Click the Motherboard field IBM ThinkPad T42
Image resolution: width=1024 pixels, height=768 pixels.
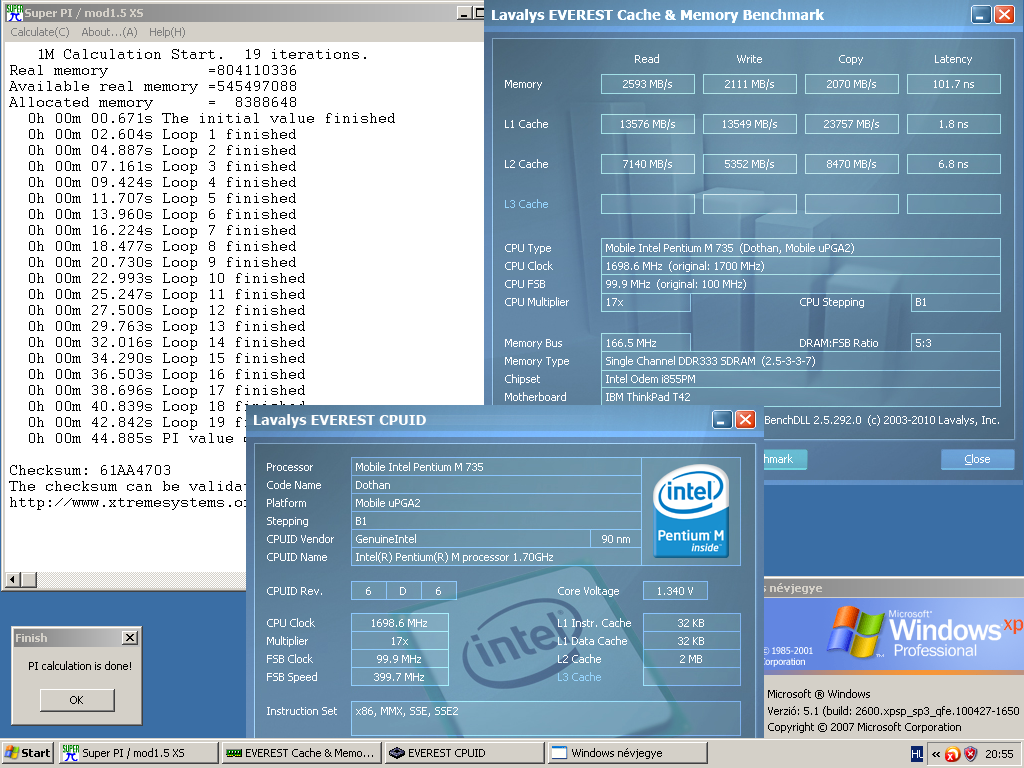point(801,397)
